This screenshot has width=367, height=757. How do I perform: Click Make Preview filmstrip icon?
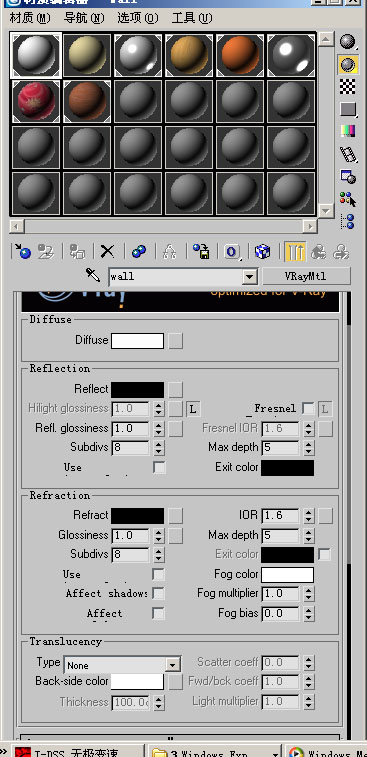click(348, 154)
